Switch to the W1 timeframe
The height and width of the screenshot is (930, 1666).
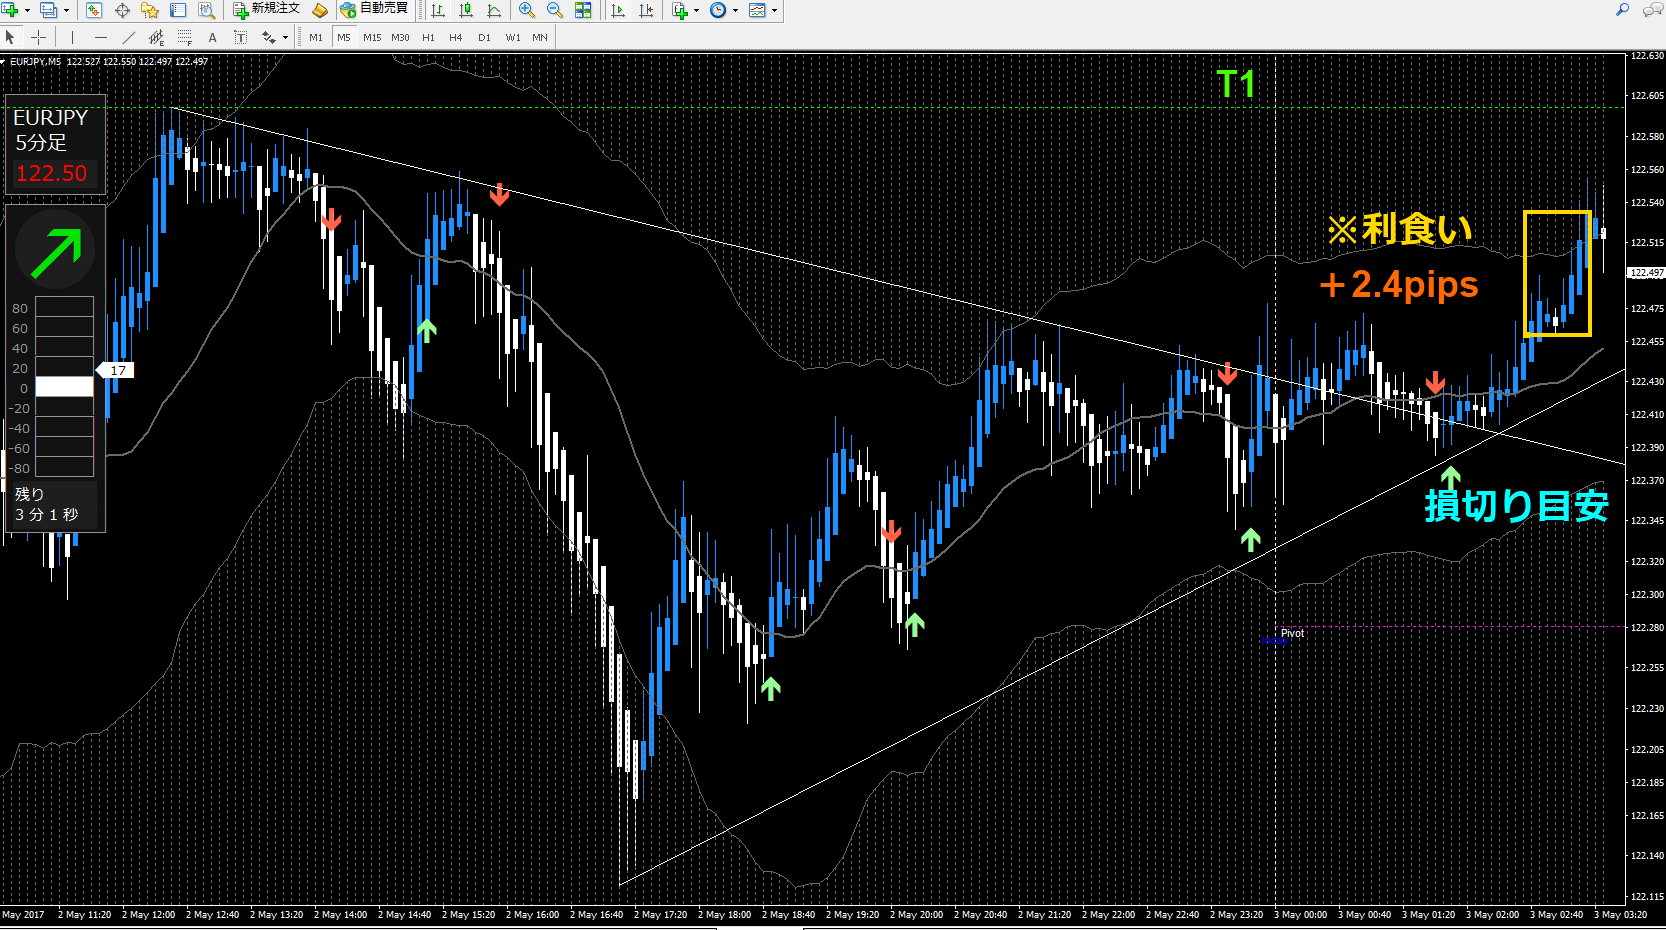point(512,37)
